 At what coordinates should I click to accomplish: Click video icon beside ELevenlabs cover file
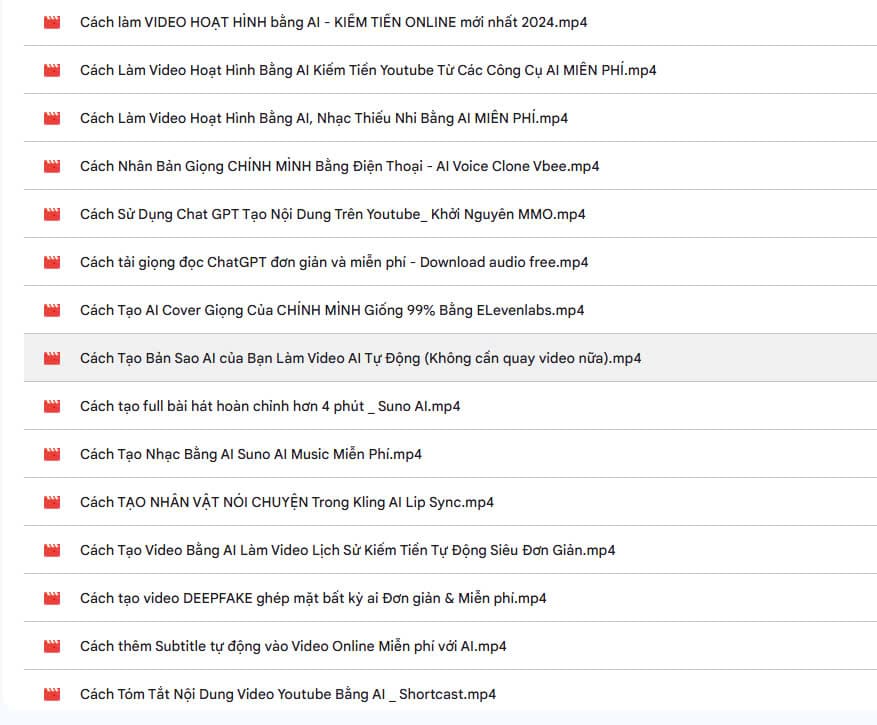pyautogui.click(x=52, y=310)
